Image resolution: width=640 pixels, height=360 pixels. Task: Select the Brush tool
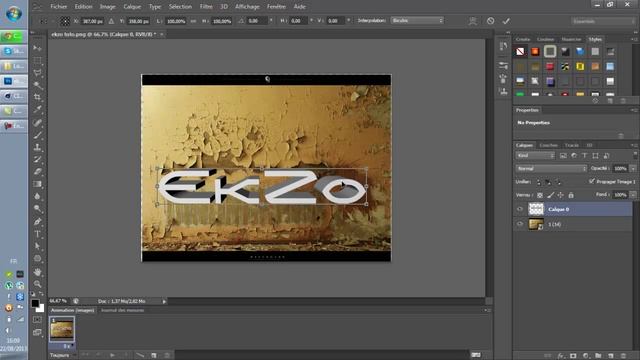pyautogui.click(x=38, y=135)
